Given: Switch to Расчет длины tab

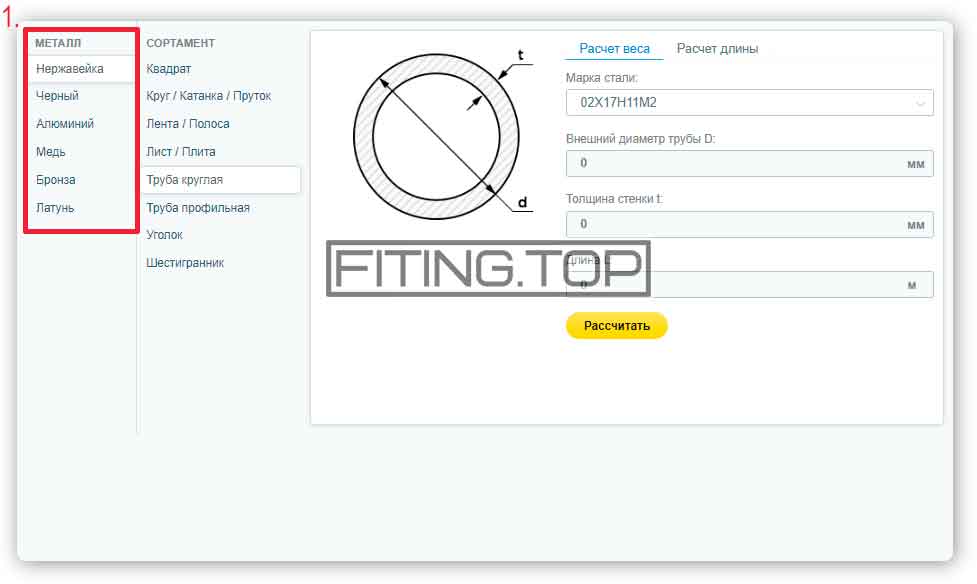Looking at the screenshot, I should 717,49.
